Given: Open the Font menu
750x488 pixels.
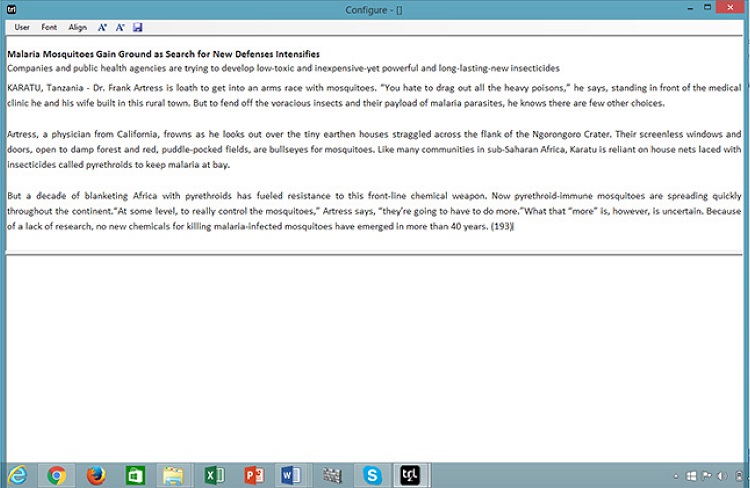Looking at the screenshot, I should tap(49, 27).
